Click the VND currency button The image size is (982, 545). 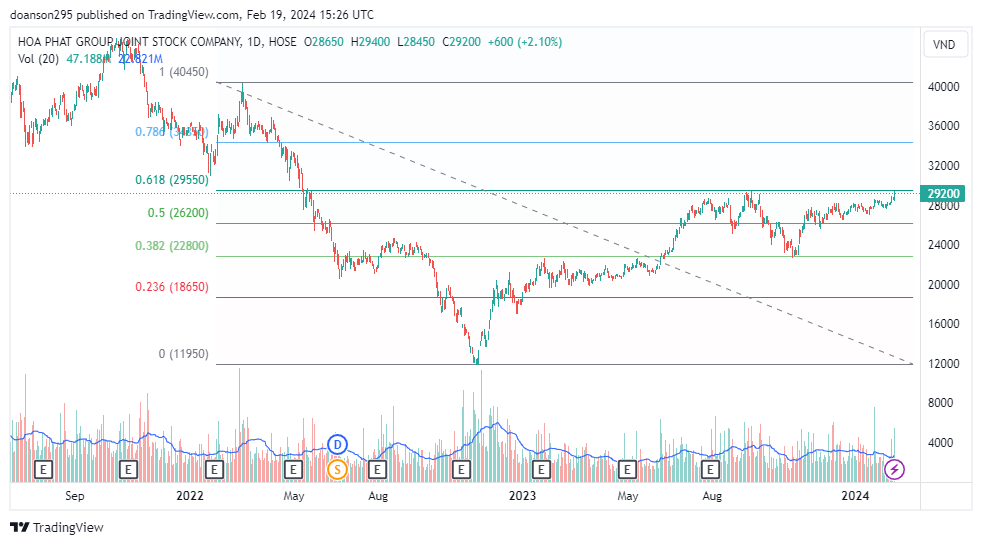coord(944,44)
